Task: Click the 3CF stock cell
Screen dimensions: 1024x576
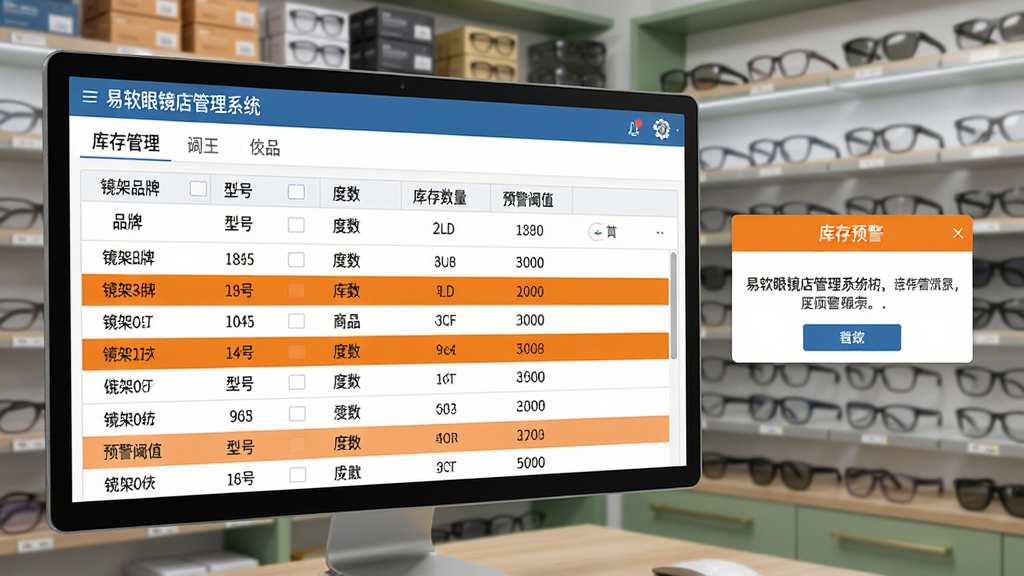Action: 445,321
